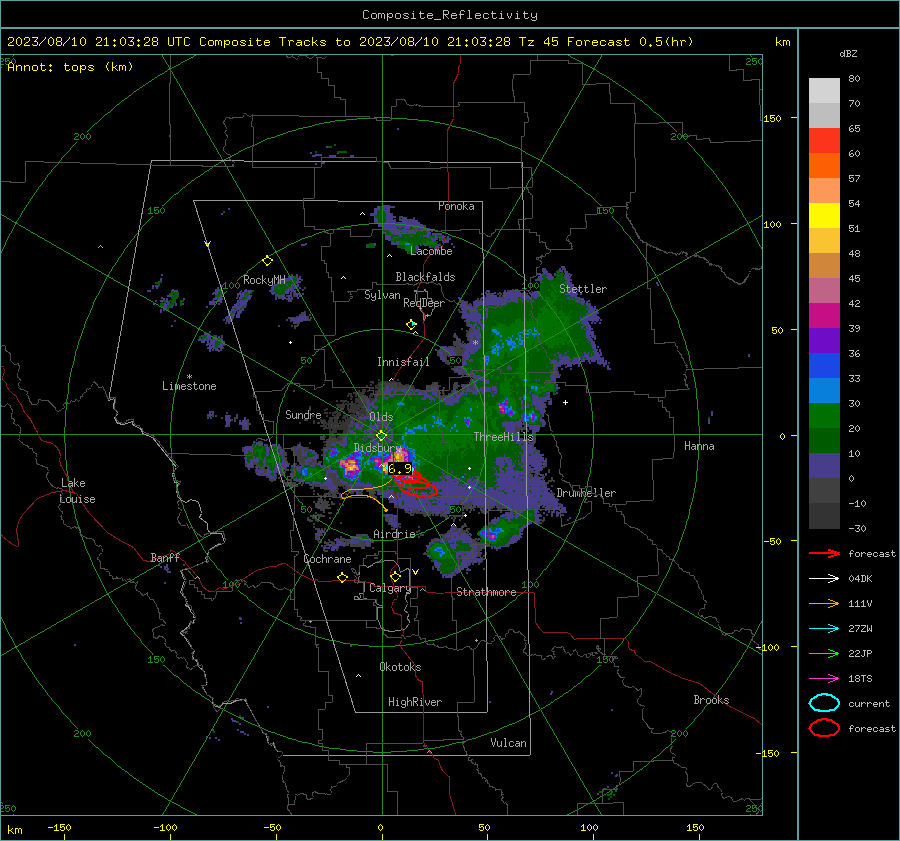Click the white 04DK arrow legend icon
Screen dimensions: 900x841
[x=824, y=579]
